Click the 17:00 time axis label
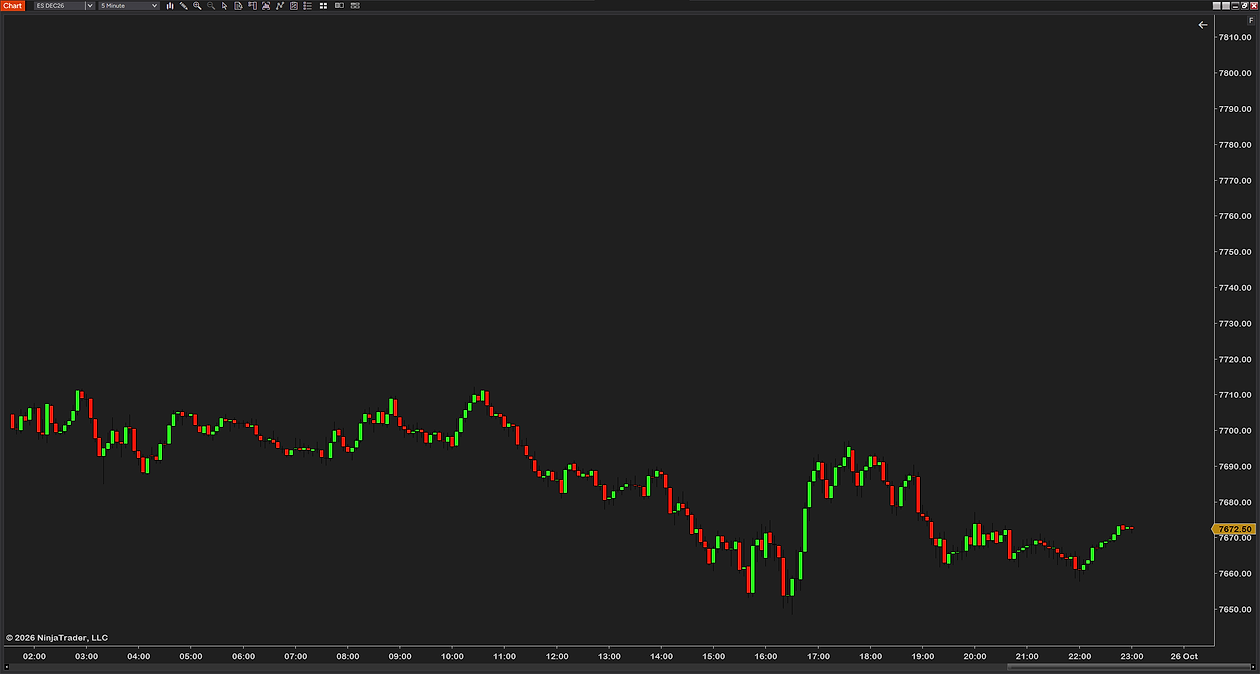Screen dimensions: 1260x674 click(x=818, y=656)
